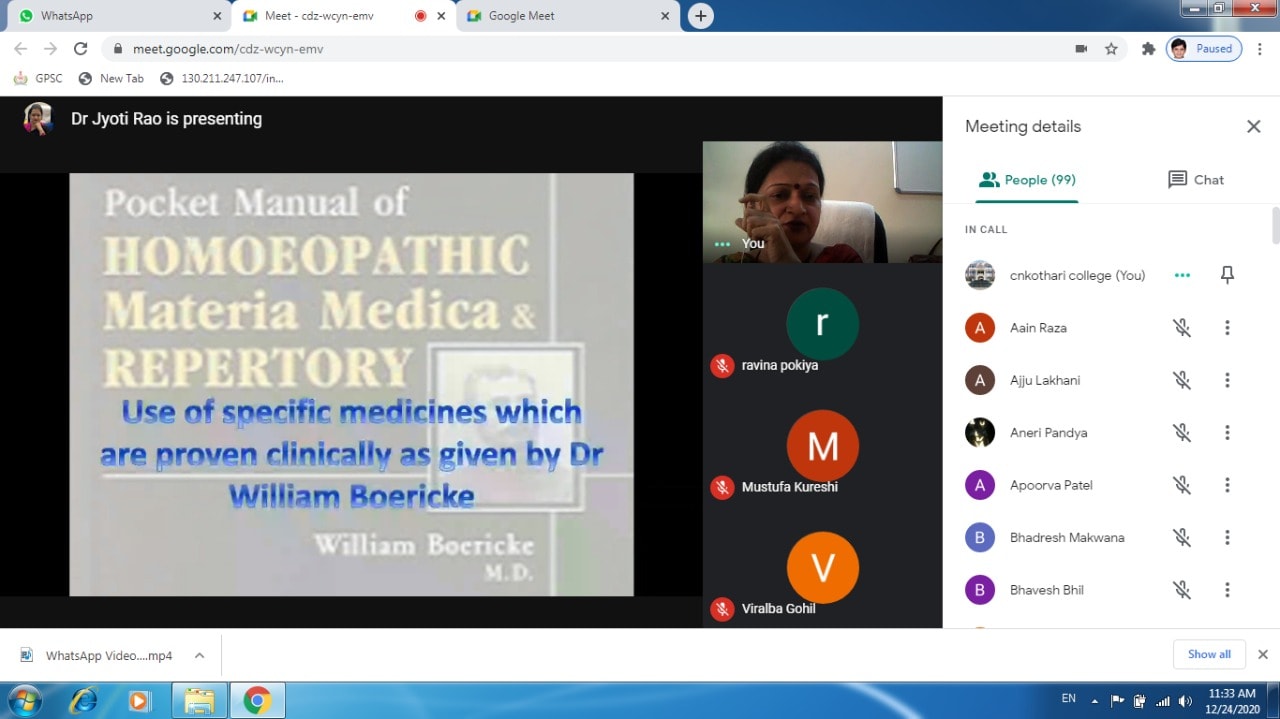Image resolution: width=1280 pixels, height=719 pixels.
Task: Switch to Chrome on the taskbar
Action: [257, 701]
